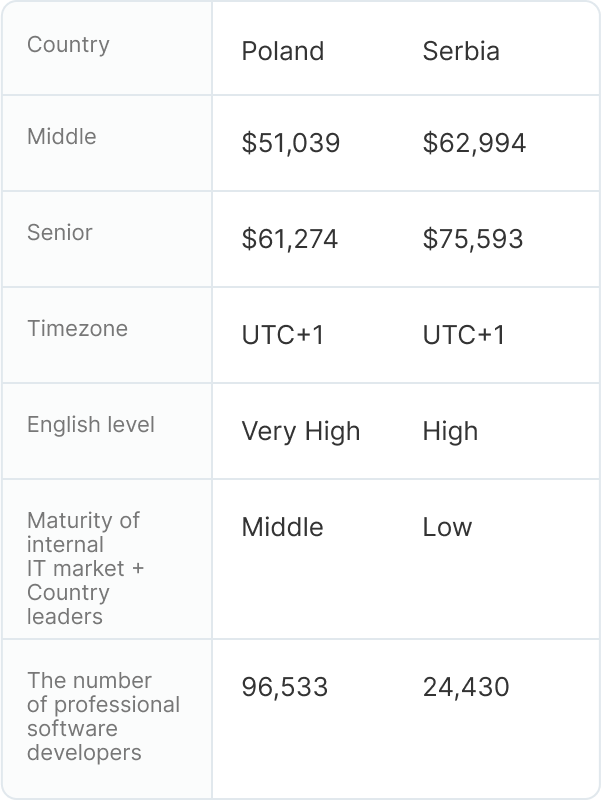This screenshot has height=800, width=601.
Task: Click Serbia's senior salary $75,593
Action: coord(473,239)
